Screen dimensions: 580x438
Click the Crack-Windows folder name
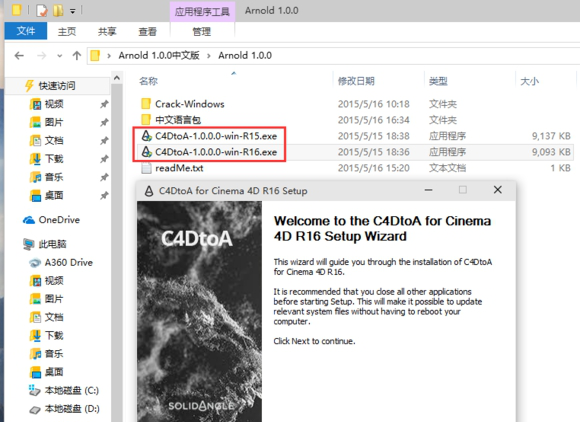[x=190, y=104]
